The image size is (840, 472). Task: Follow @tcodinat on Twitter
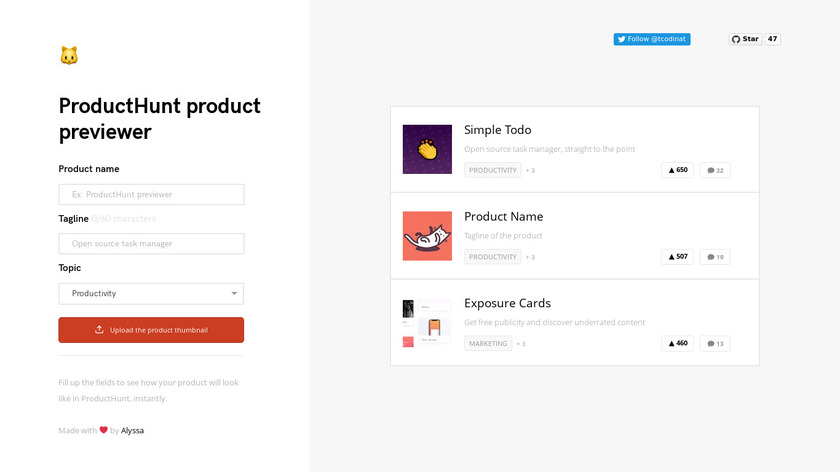(652, 39)
